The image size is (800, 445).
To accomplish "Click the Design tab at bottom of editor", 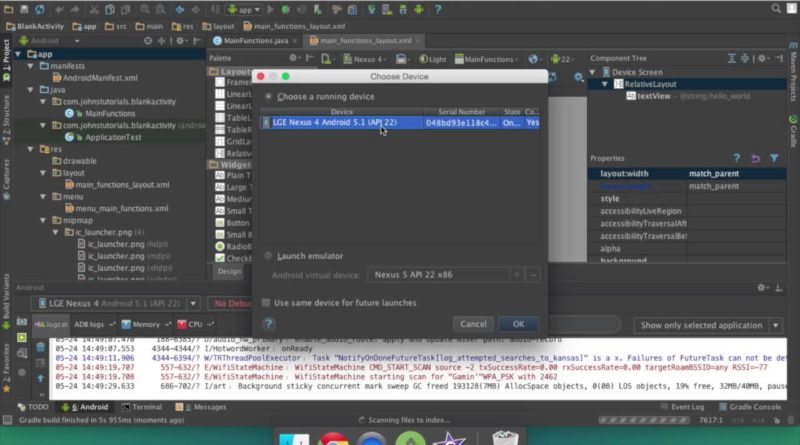I will (229, 271).
